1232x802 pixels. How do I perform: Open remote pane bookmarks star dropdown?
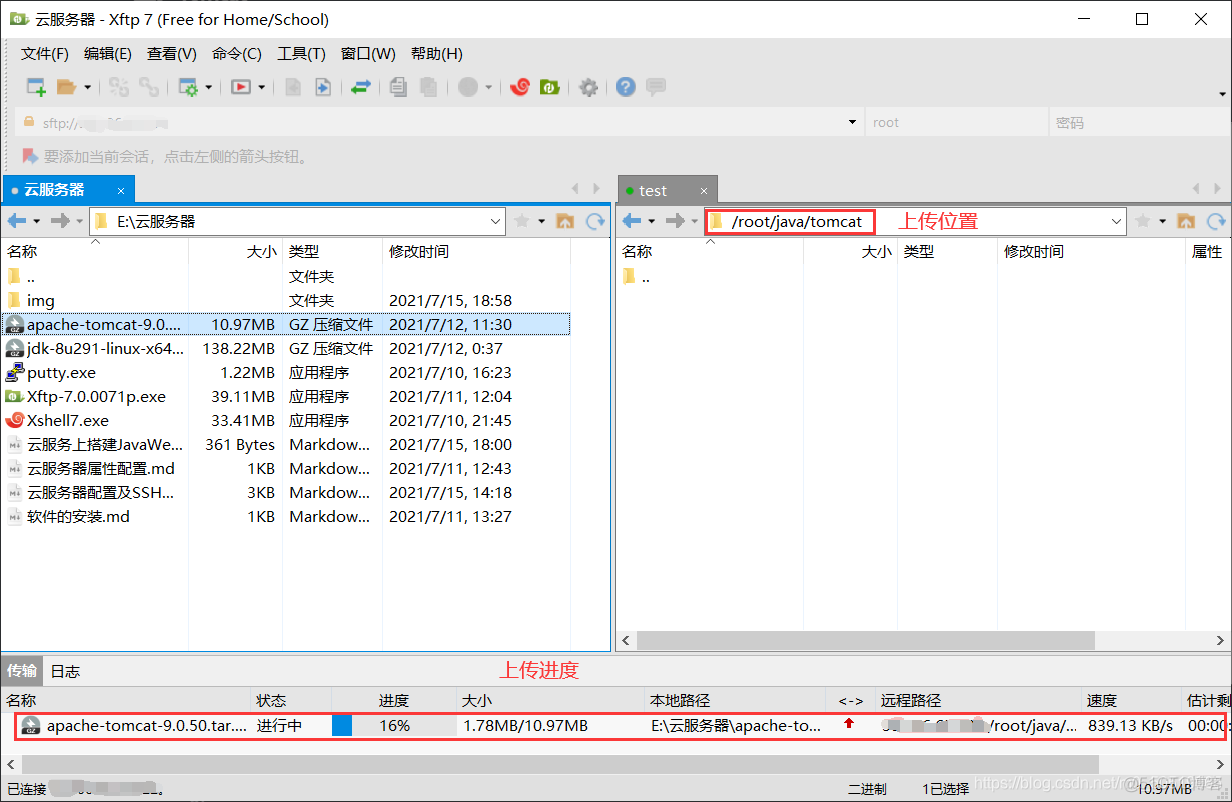[1163, 221]
